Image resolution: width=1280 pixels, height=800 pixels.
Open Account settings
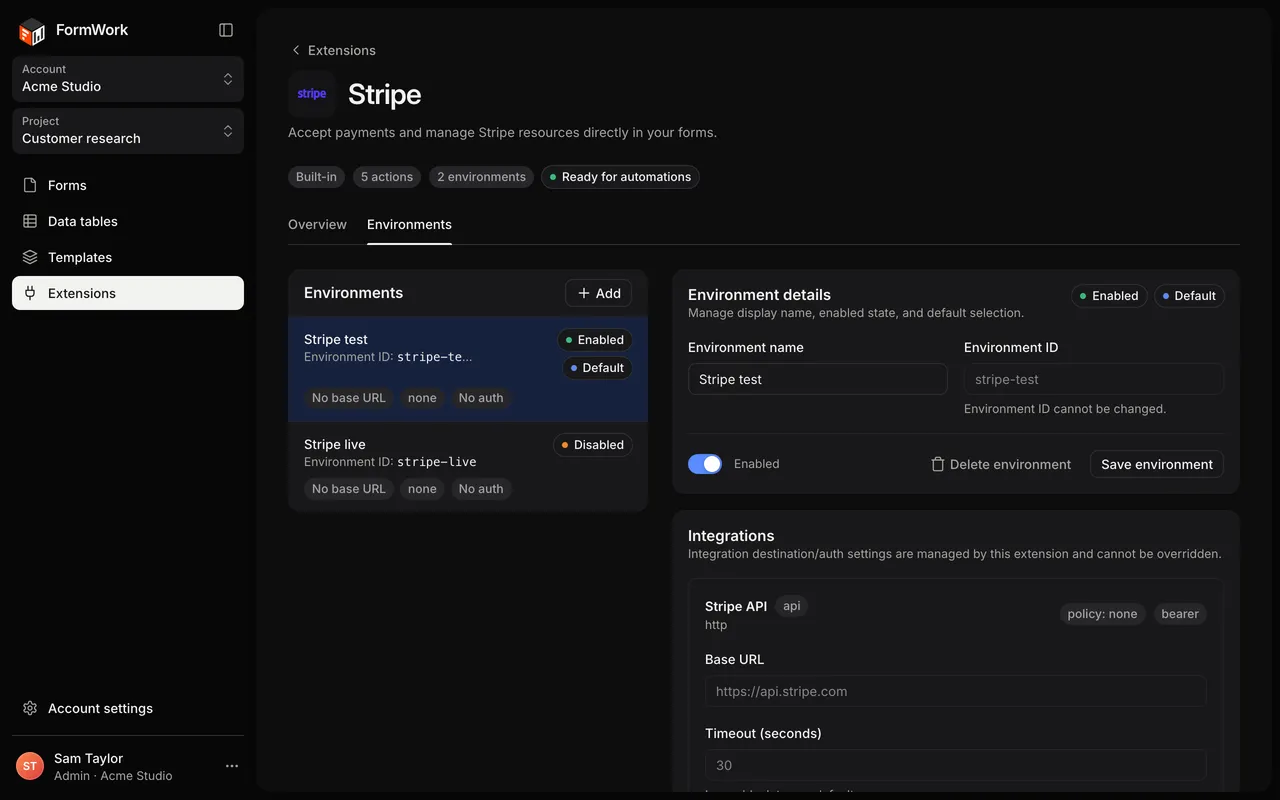point(128,708)
